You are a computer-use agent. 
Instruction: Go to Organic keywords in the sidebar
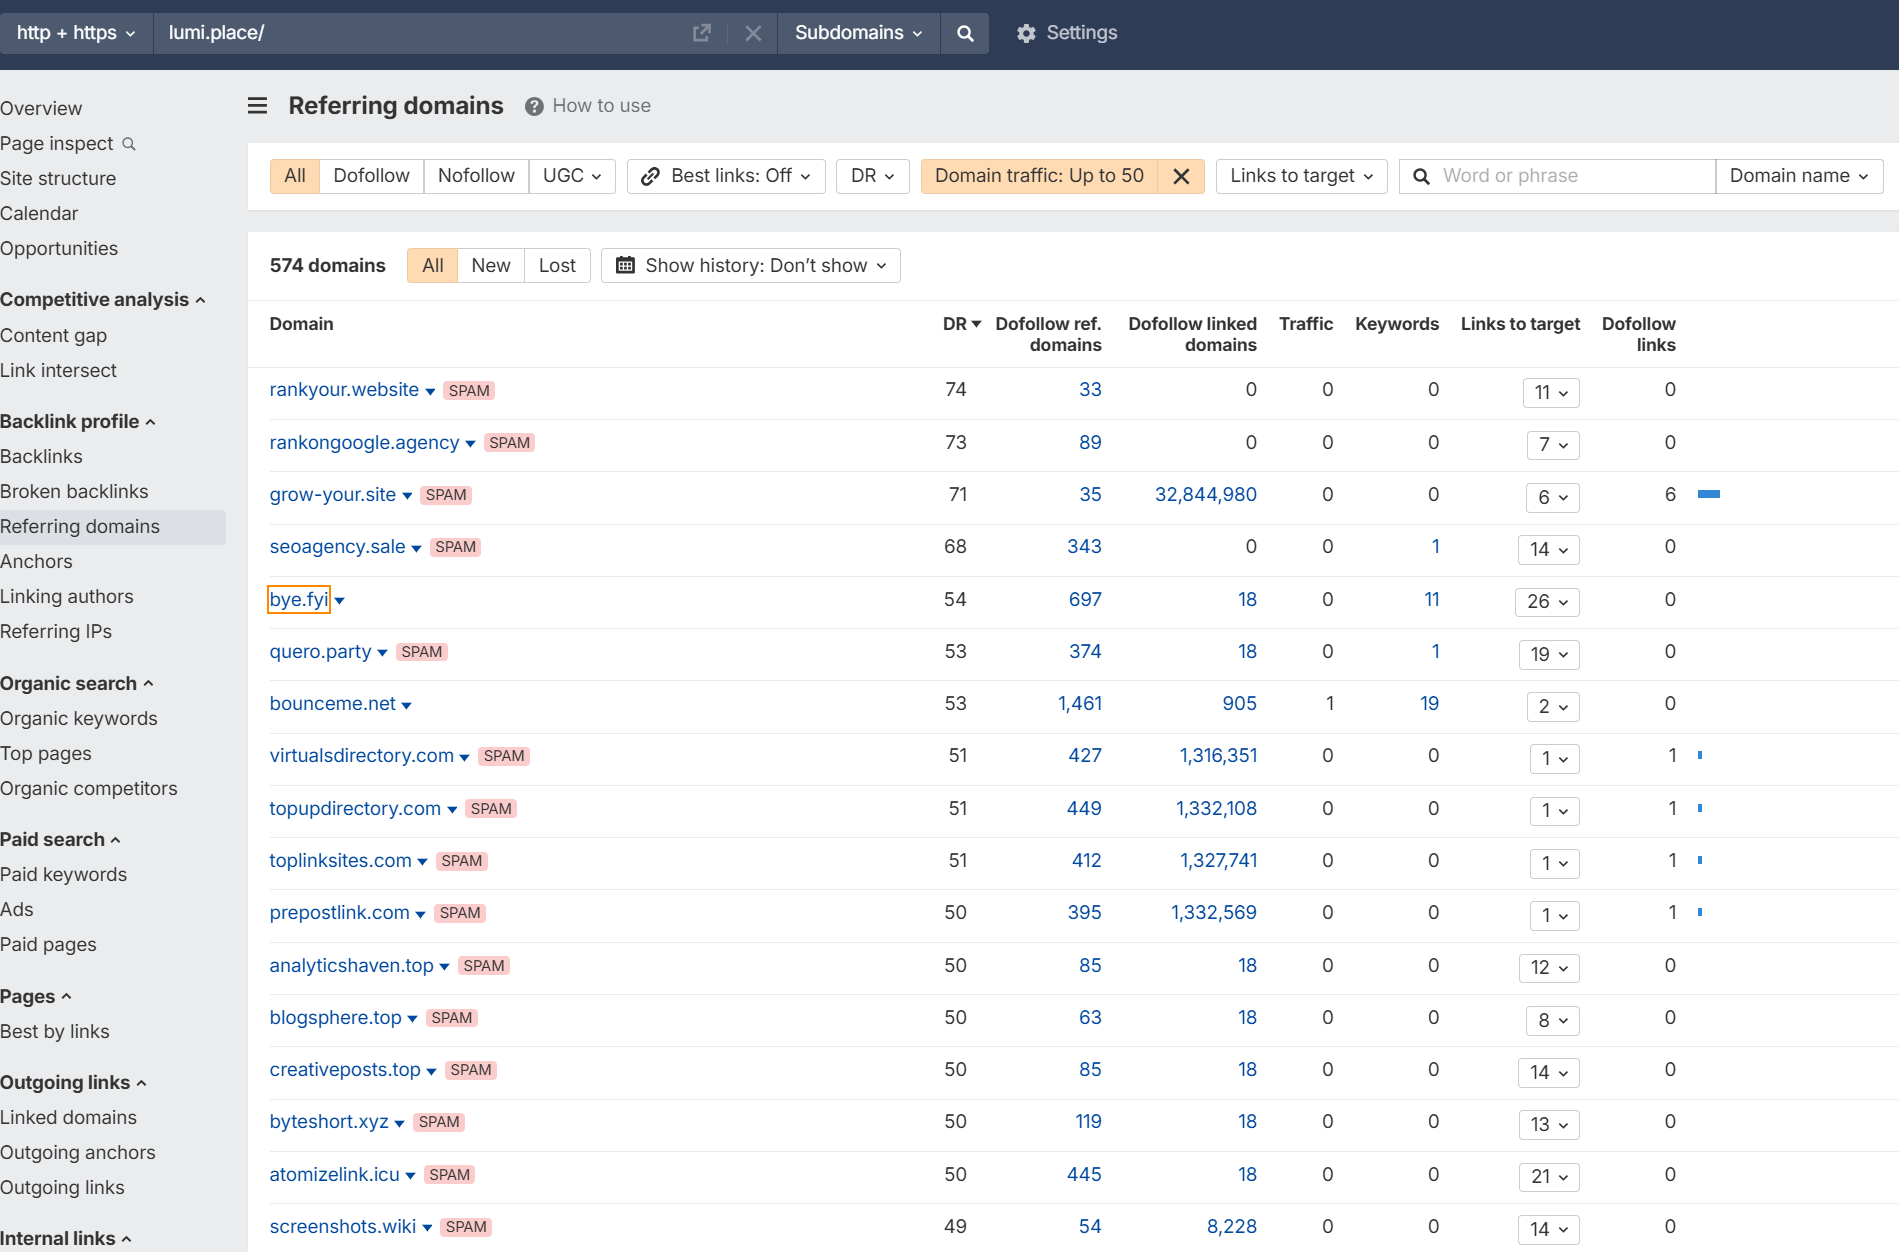click(x=79, y=718)
